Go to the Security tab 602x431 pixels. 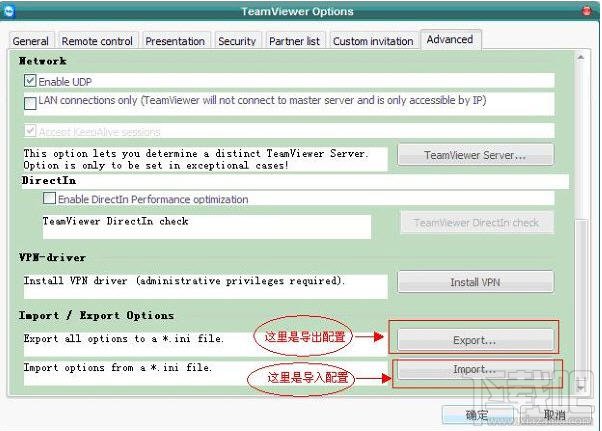pos(237,41)
